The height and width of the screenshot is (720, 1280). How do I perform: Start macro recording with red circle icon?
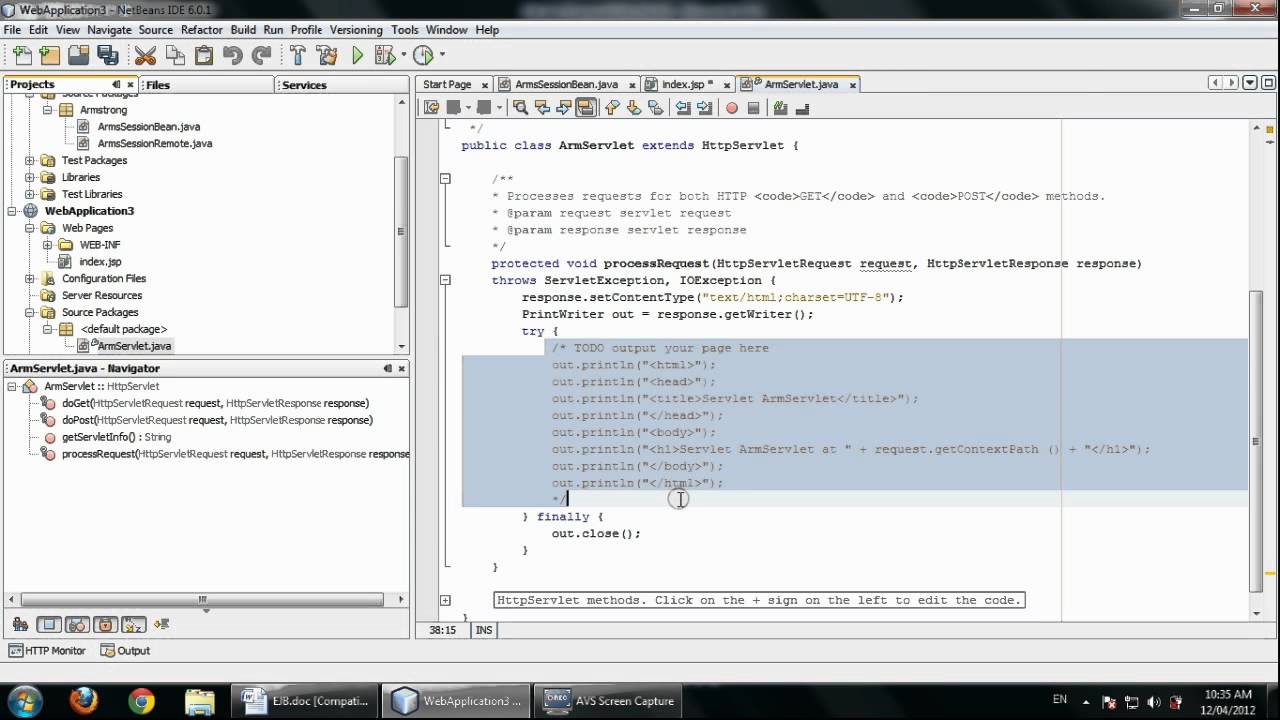(x=731, y=107)
